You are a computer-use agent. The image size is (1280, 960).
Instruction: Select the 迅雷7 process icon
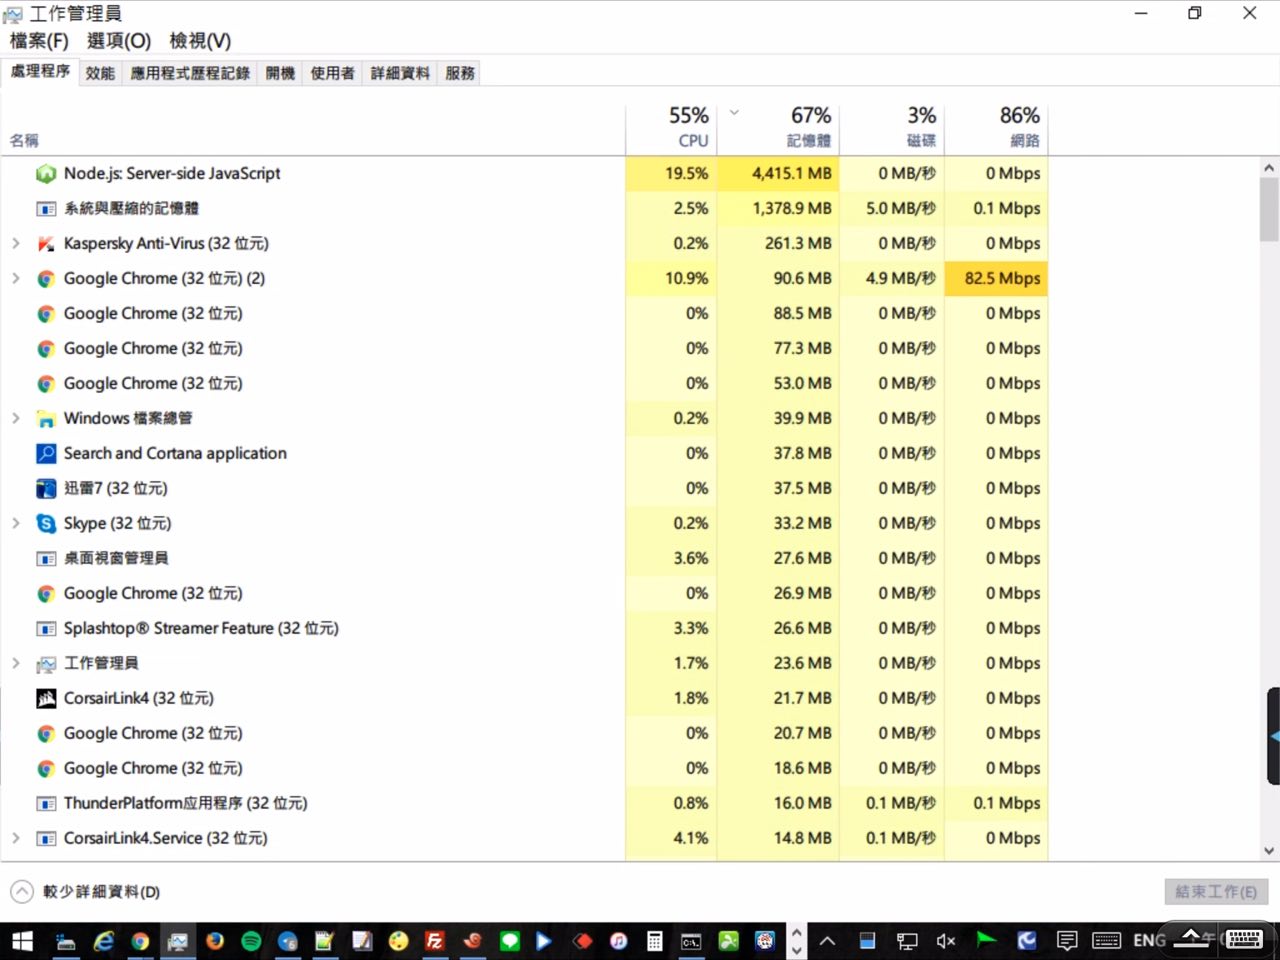tap(46, 489)
